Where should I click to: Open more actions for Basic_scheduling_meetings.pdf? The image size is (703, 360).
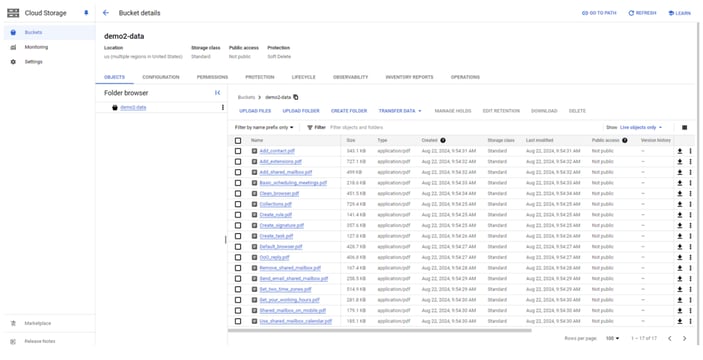690,183
